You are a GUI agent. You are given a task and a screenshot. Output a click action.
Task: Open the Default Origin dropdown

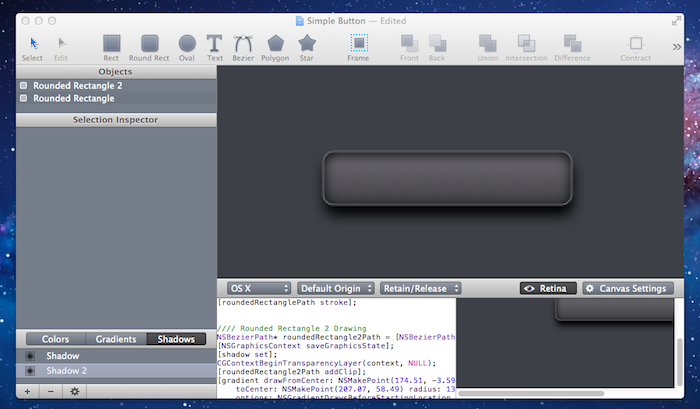click(x=336, y=288)
